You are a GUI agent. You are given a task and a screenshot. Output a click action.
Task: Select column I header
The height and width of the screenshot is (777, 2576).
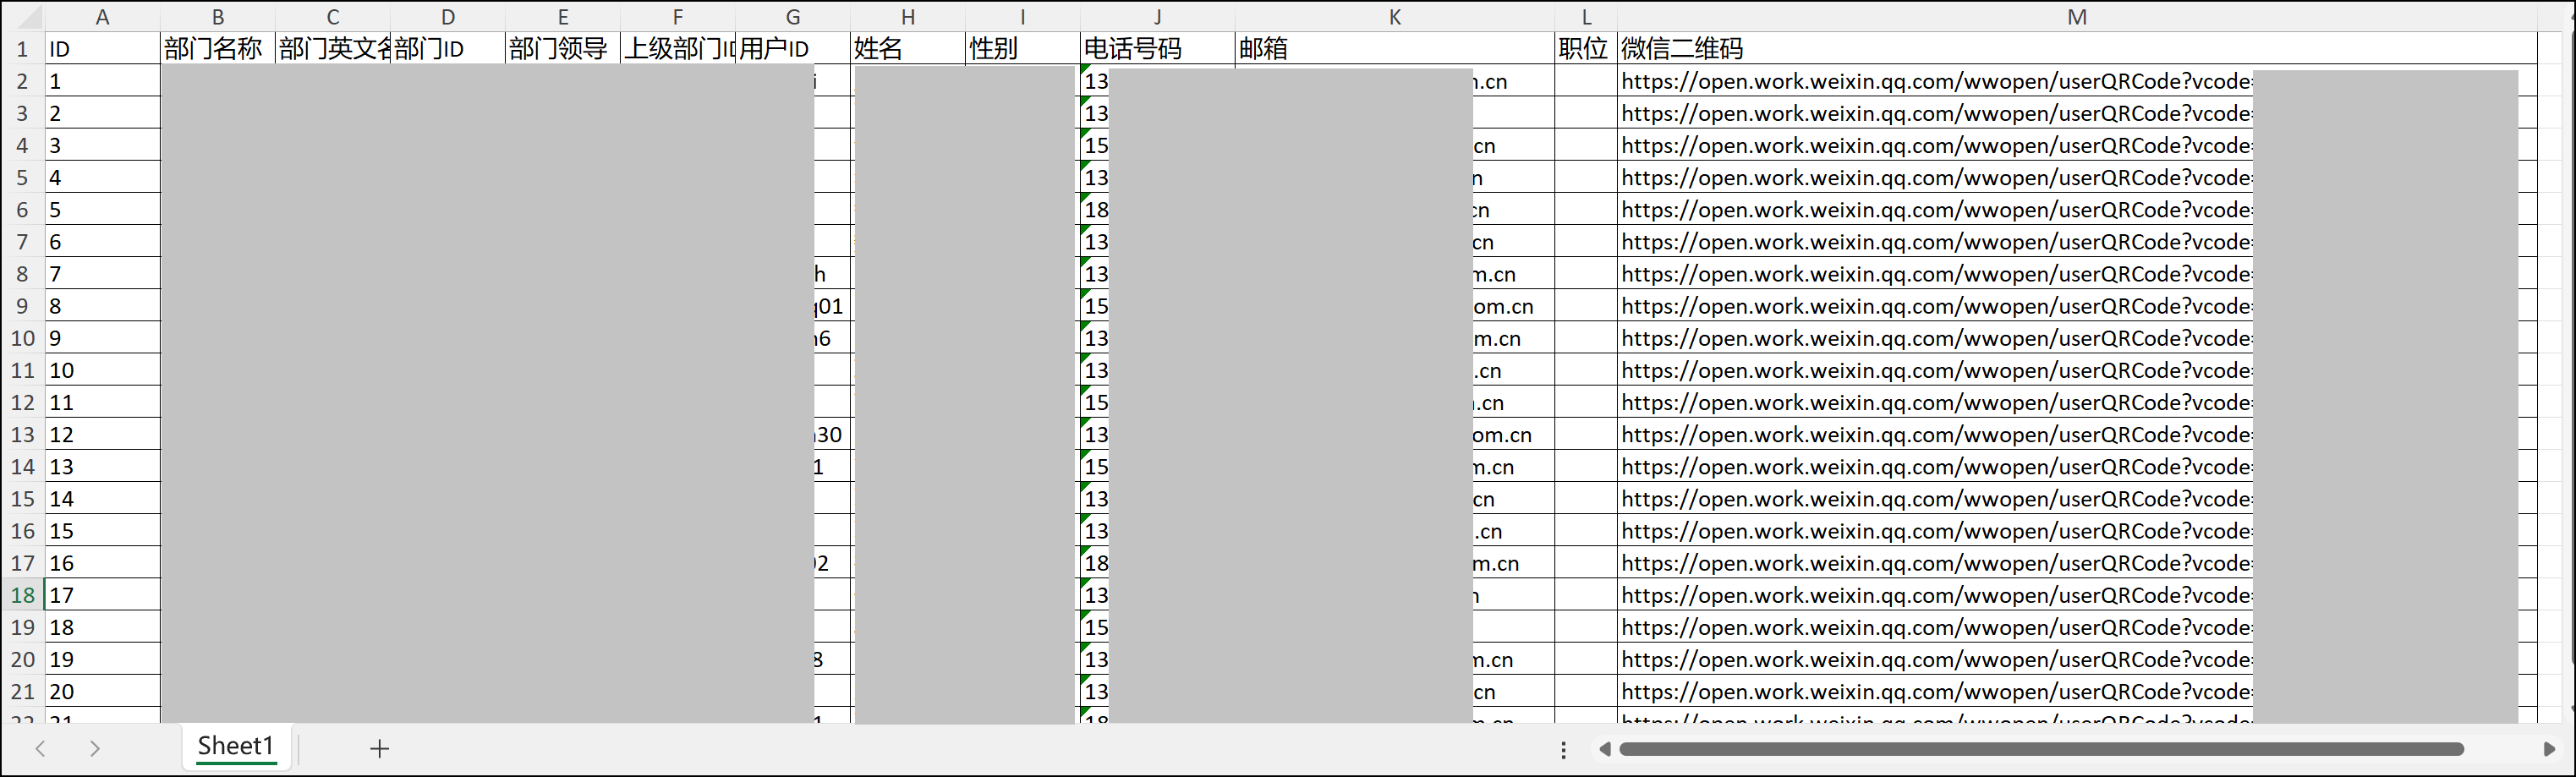point(1023,17)
